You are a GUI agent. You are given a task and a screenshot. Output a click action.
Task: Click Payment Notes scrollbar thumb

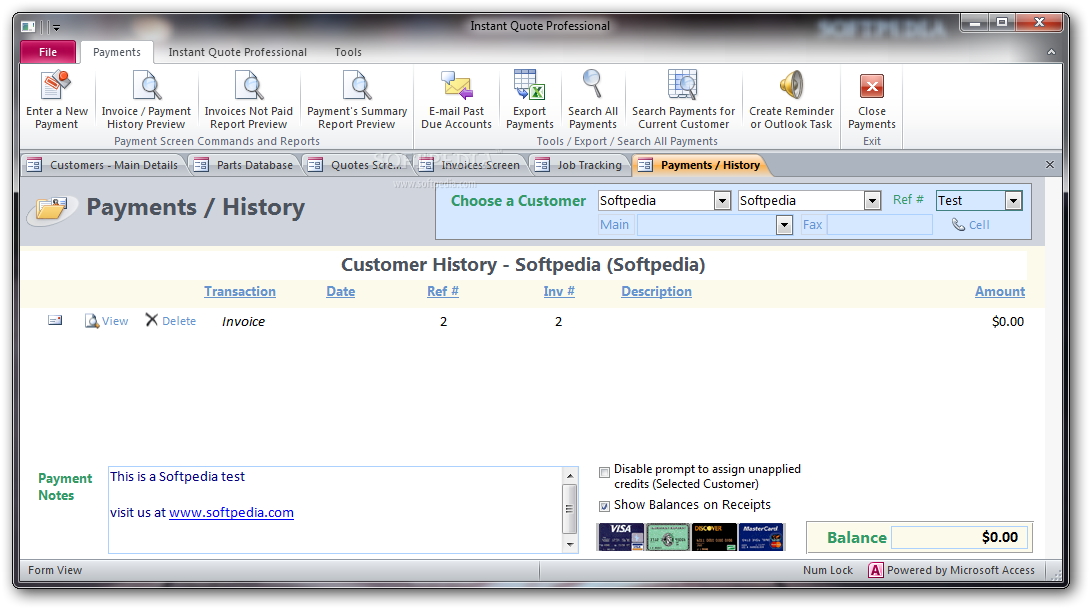coord(569,508)
